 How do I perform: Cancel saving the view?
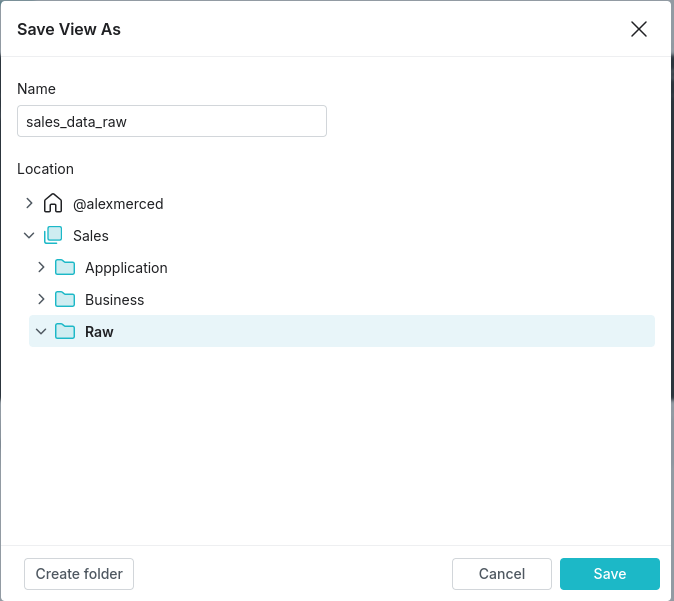pos(502,574)
